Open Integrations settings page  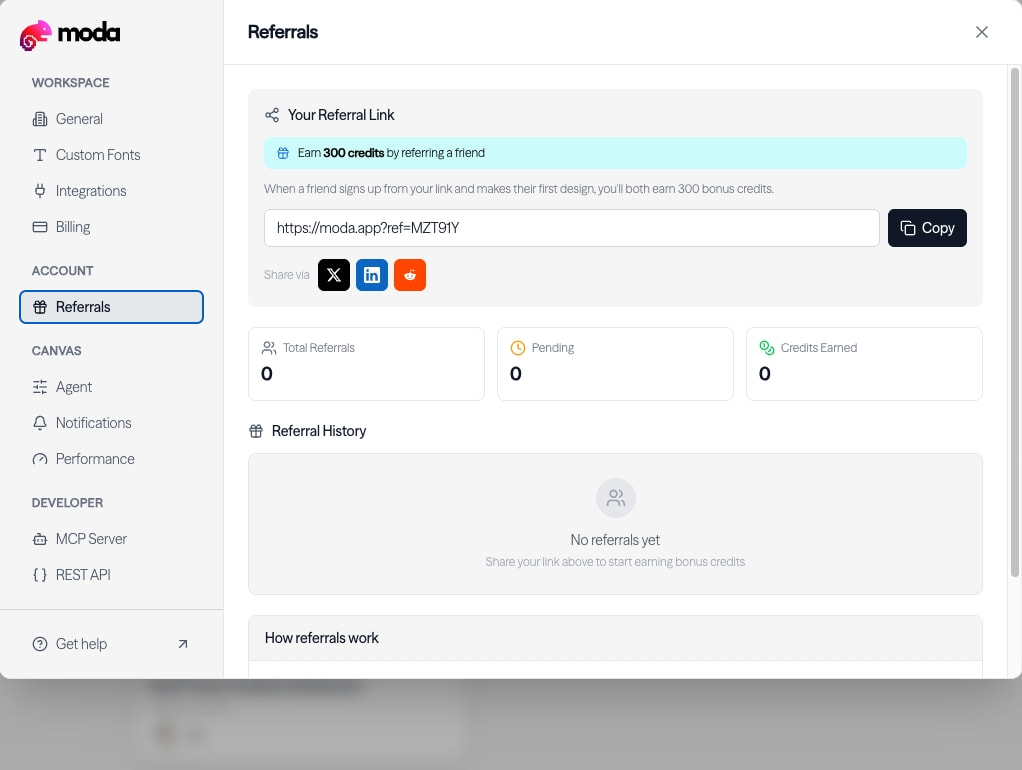[x=111, y=190]
